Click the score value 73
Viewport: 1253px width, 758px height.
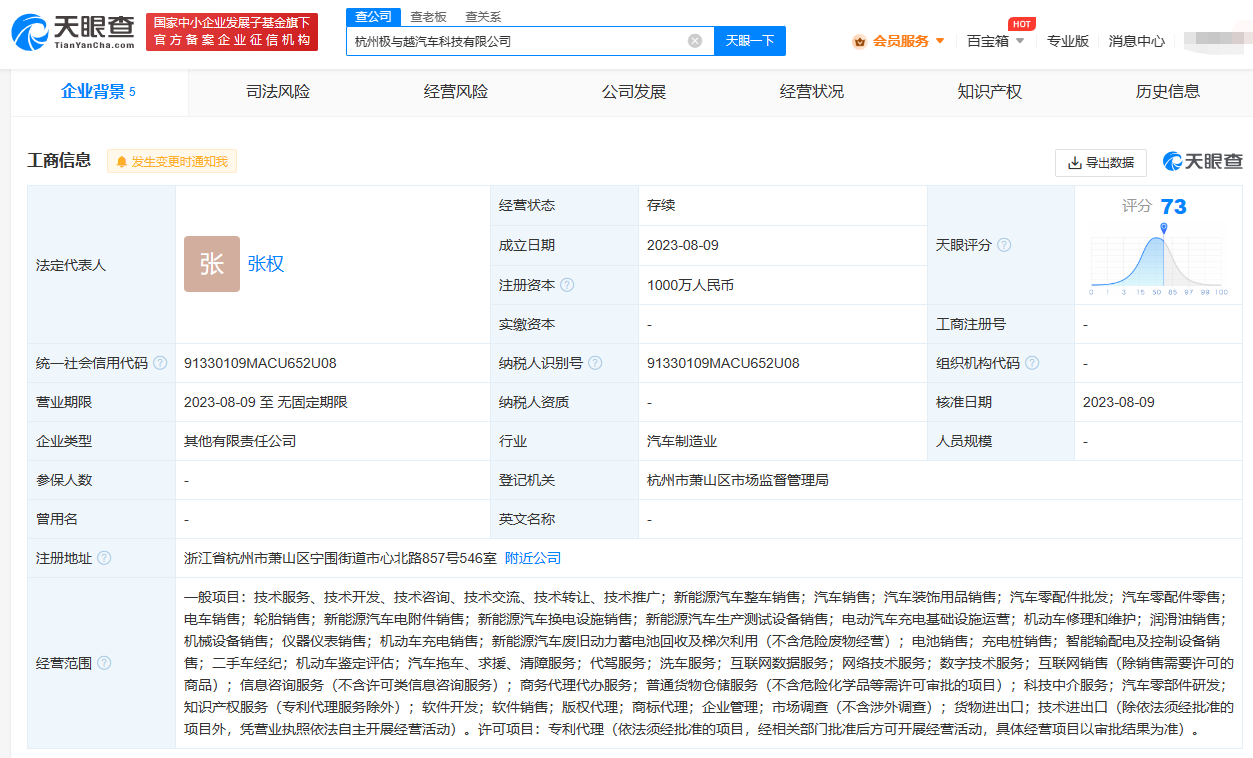point(1173,207)
